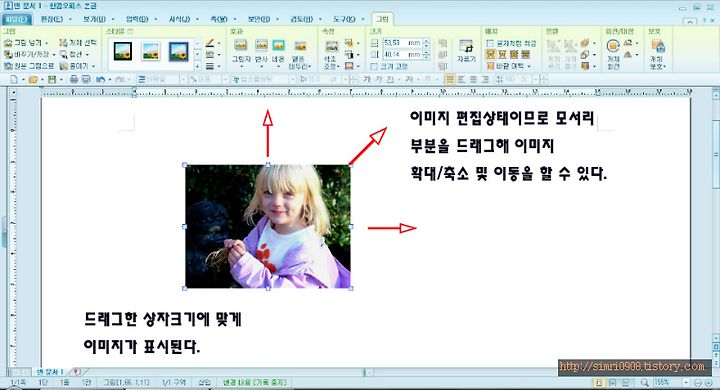The width and height of the screenshot is (720, 390).
Task: Click the 줄이기 reduce picture icon
Action: [63, 66]
